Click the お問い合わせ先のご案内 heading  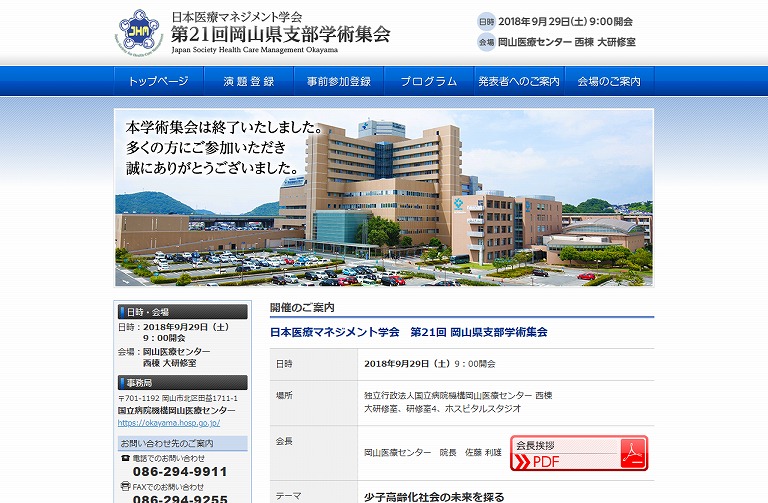[x=183, y=443]
